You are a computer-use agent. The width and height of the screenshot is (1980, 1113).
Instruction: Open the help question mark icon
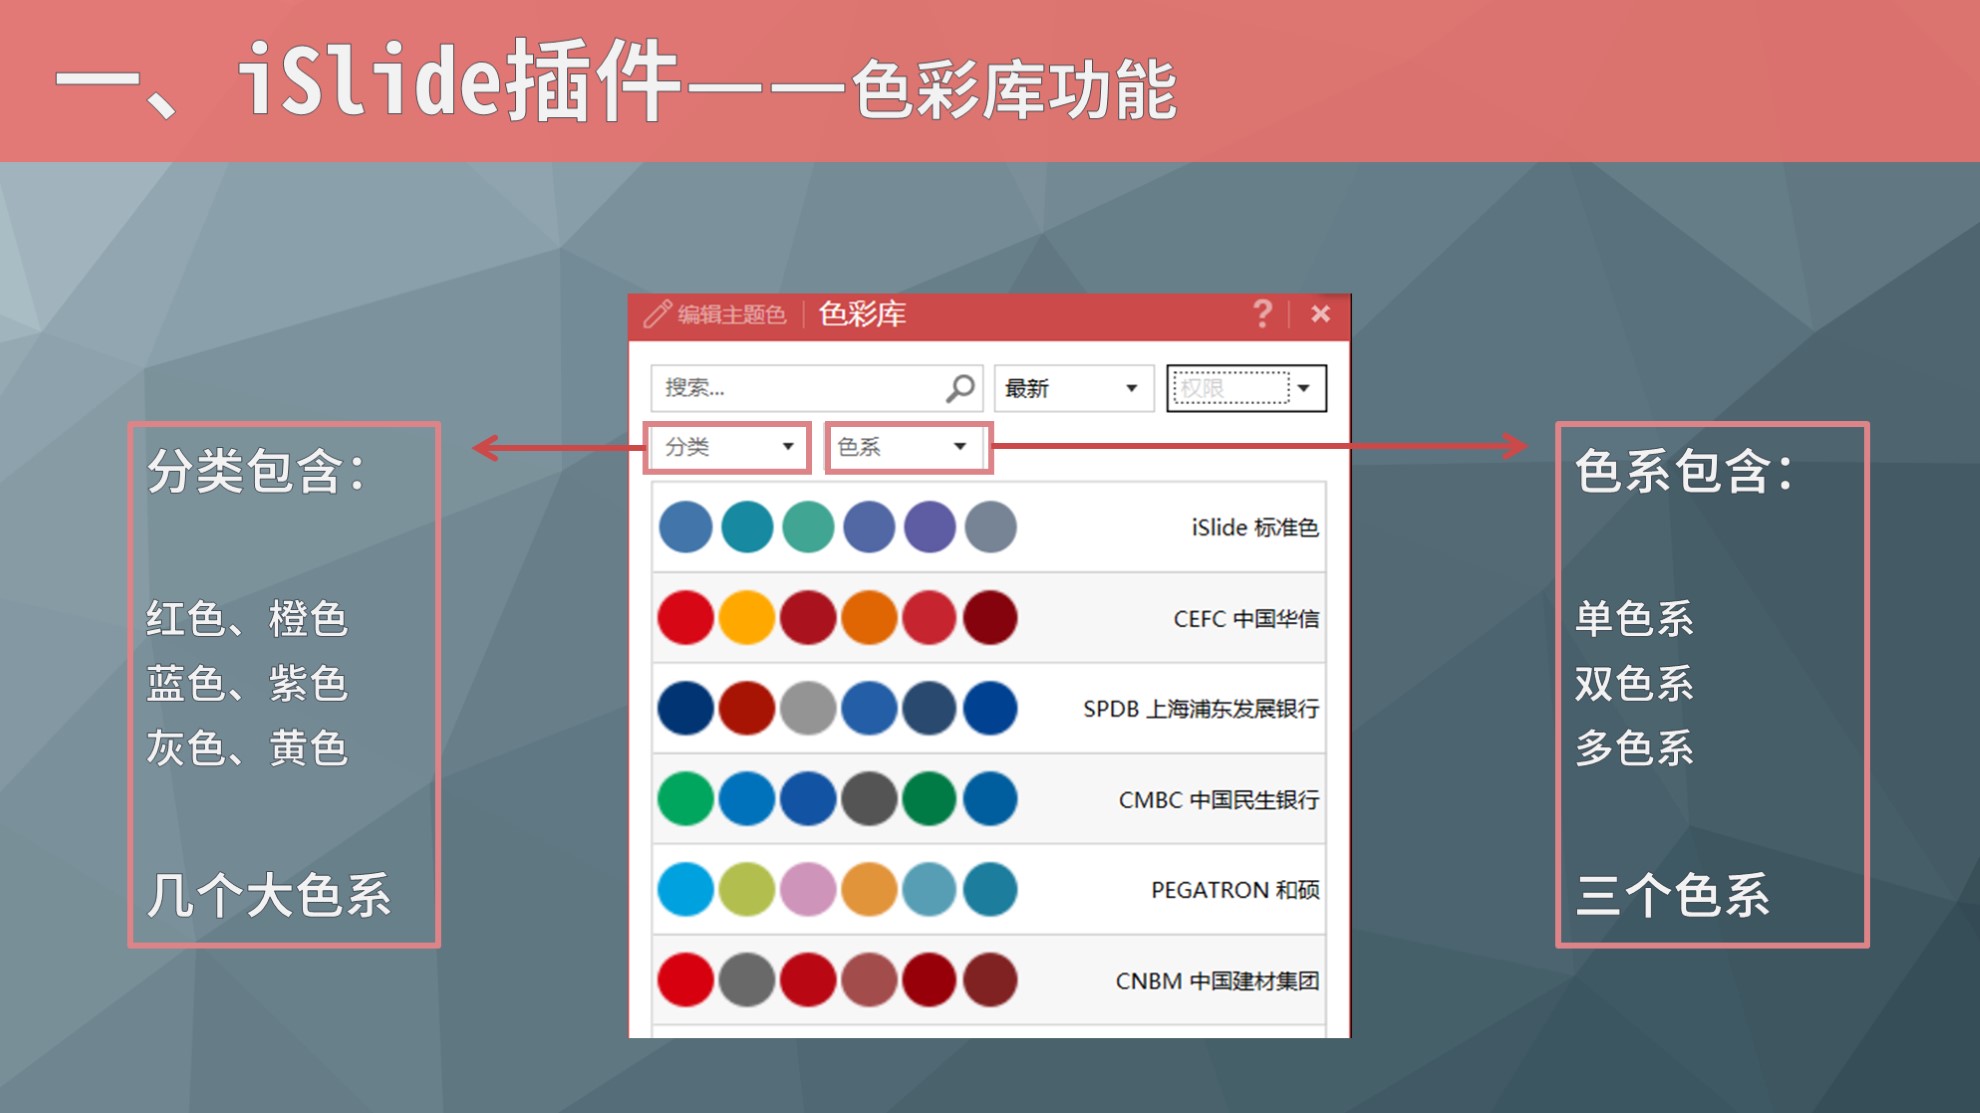(1263, 313)
